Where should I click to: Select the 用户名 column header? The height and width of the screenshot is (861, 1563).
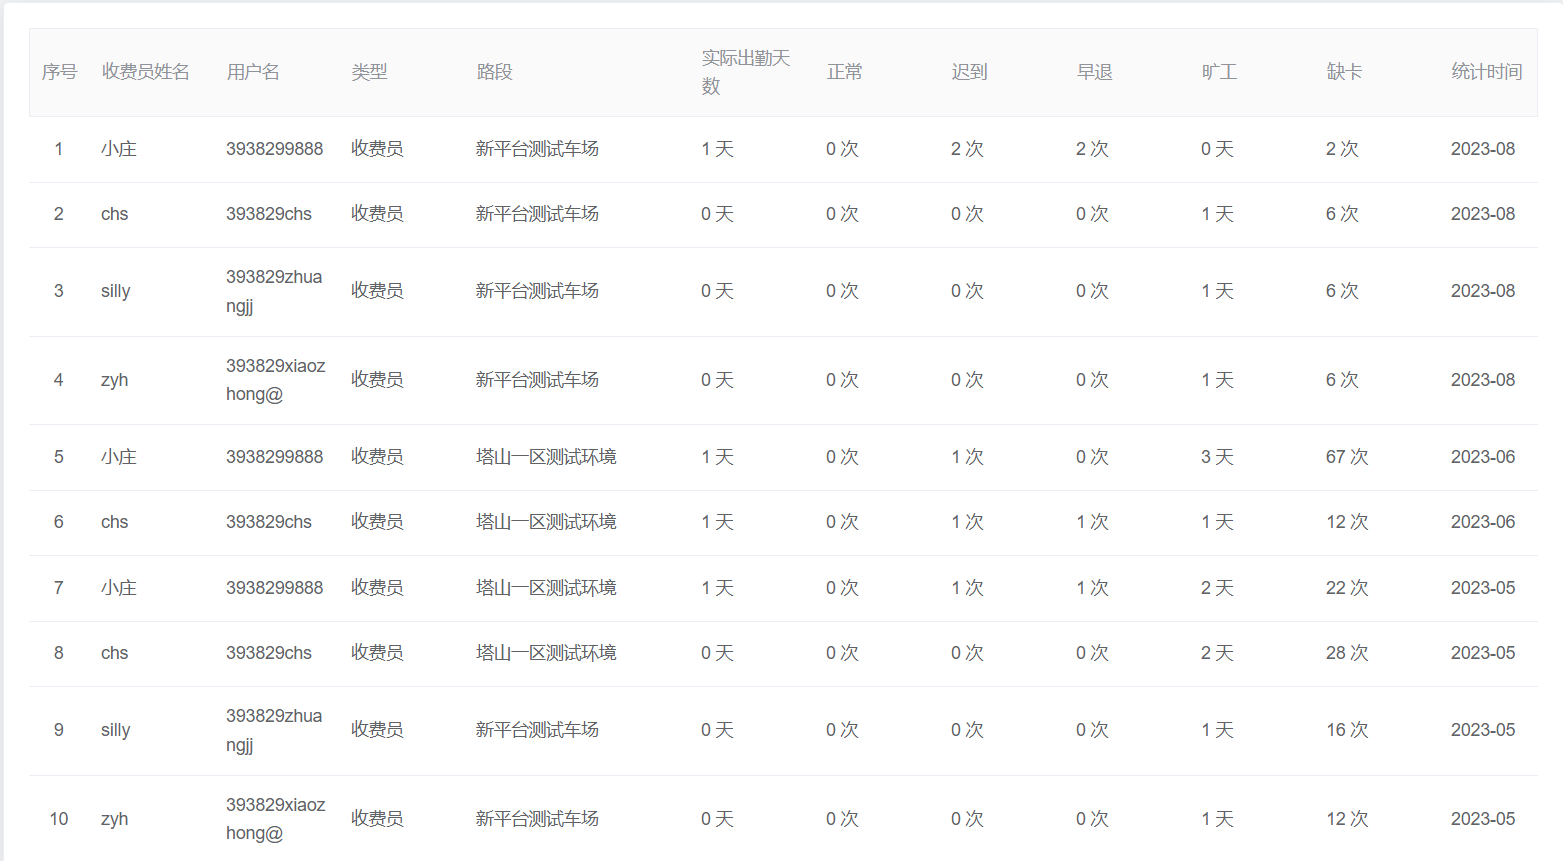point(253,72)
